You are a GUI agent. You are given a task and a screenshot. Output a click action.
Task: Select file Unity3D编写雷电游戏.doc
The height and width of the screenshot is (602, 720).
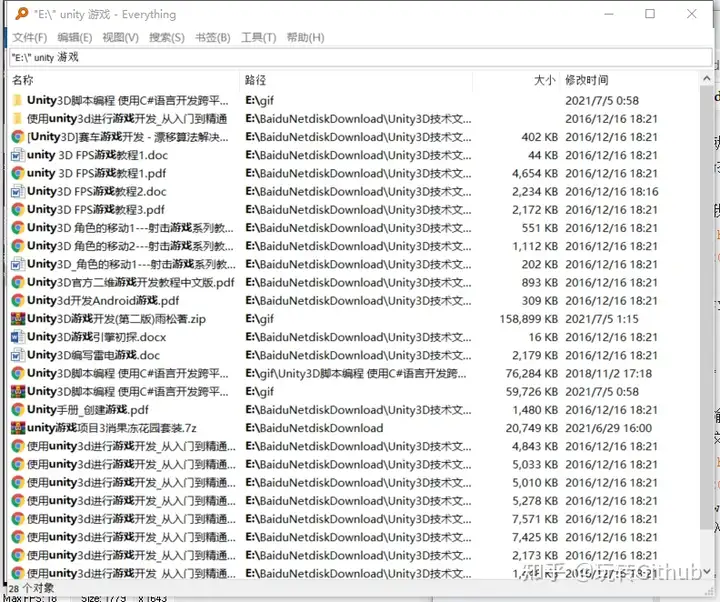(x=93, y=355)
